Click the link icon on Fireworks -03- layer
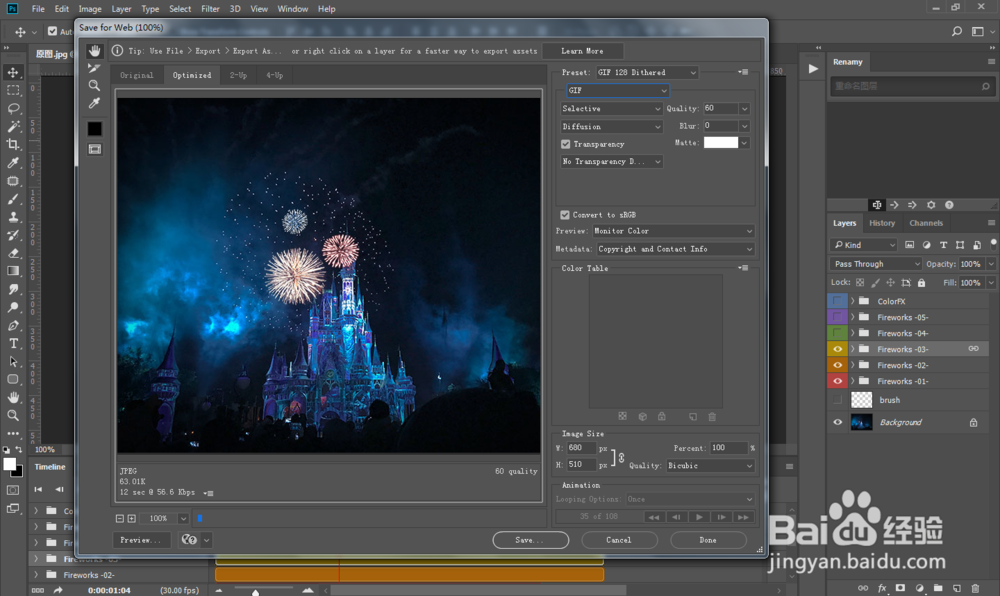The height and width of the screenshot is (596, 1000). pyautogui.click(x=973, y=349)
